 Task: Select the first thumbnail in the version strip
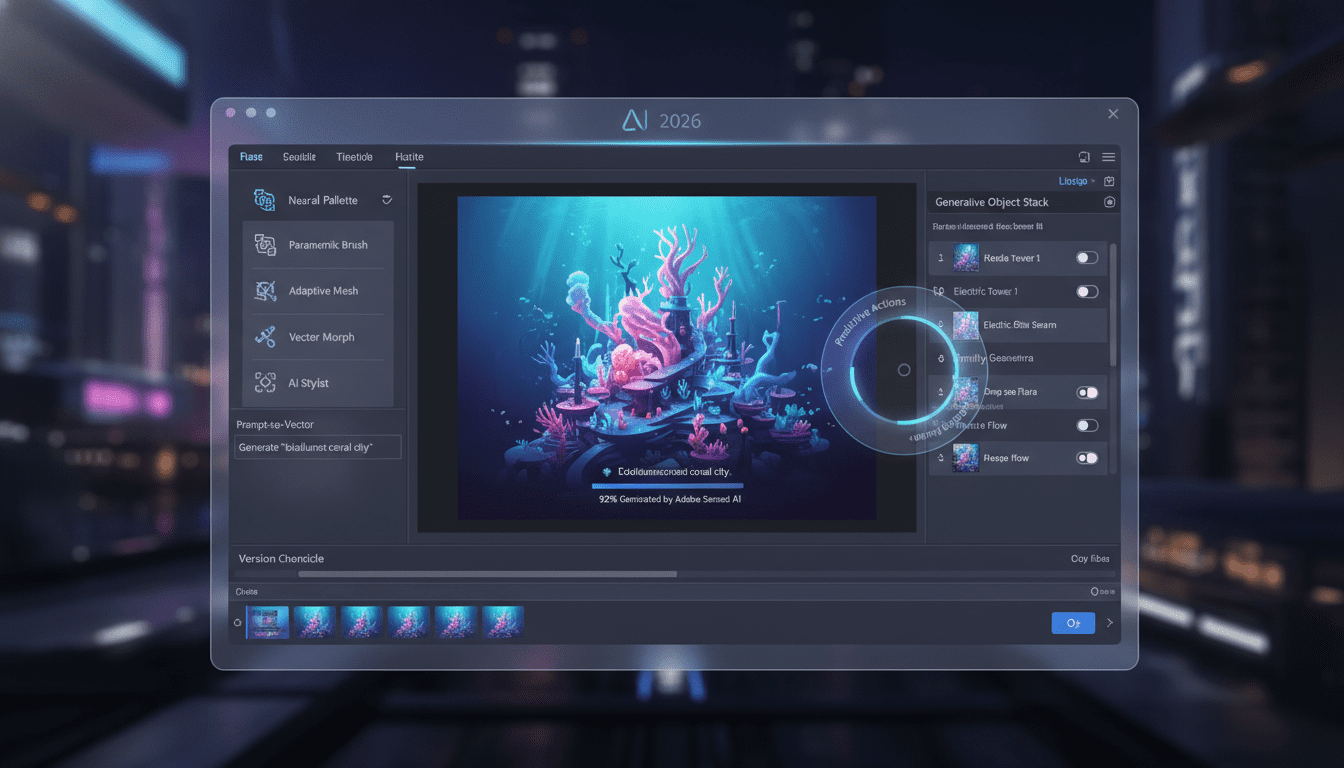coord(268,621)
